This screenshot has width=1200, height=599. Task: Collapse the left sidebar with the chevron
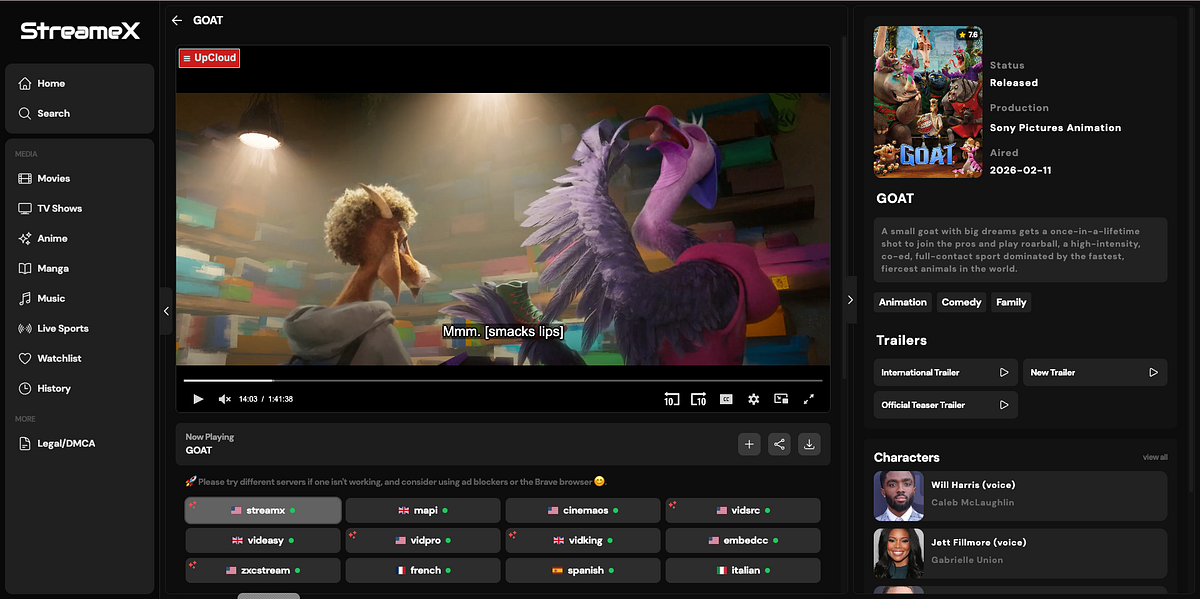[x=166, y=311]
